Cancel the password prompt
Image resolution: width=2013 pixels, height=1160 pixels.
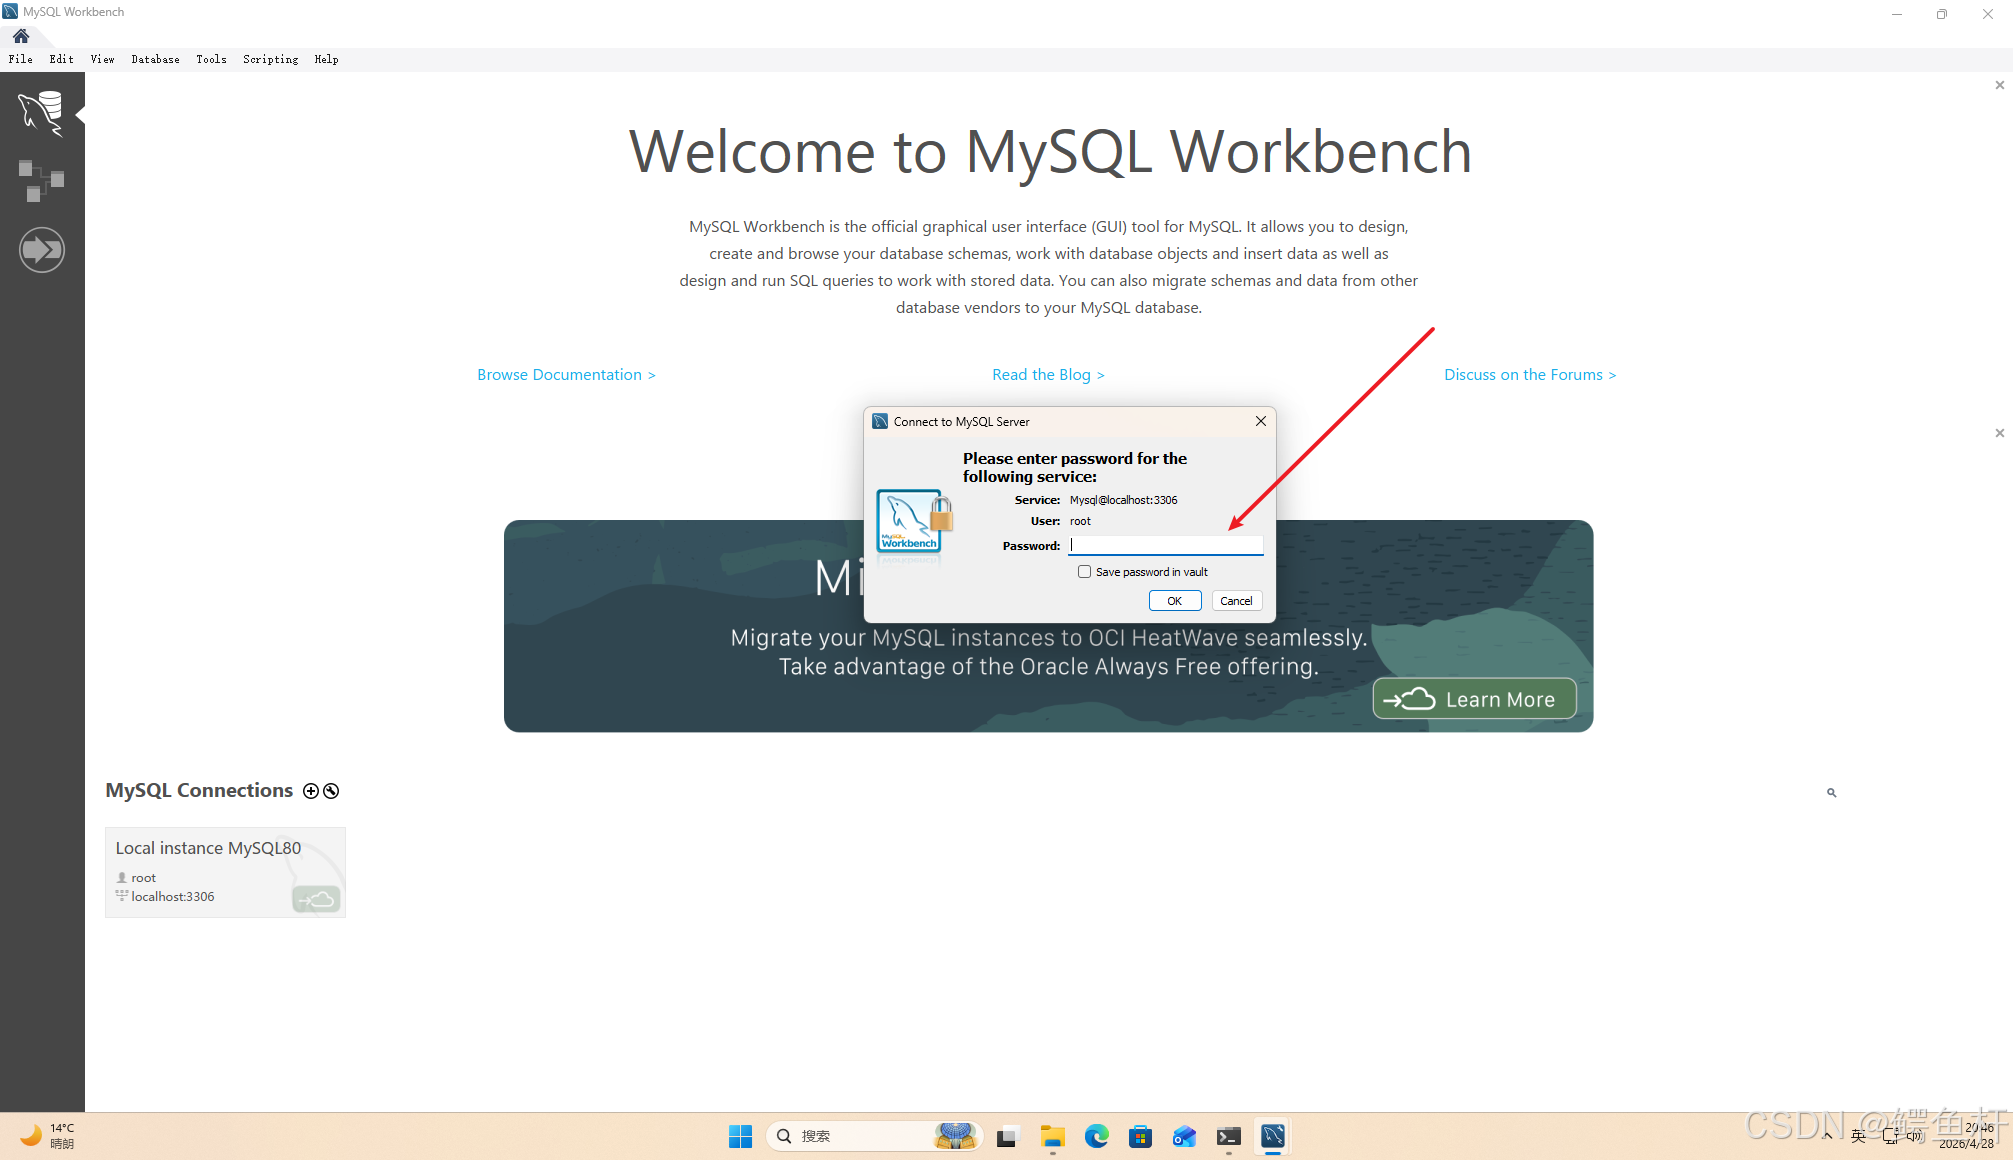pos(1237,601)
